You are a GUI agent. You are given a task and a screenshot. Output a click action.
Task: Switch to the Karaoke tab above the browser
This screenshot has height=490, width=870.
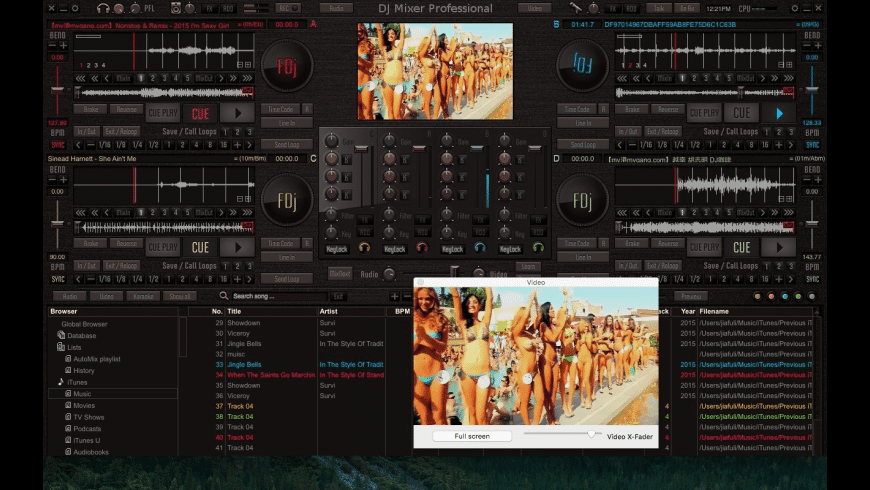pyautogui.click(x=143, y=296)
